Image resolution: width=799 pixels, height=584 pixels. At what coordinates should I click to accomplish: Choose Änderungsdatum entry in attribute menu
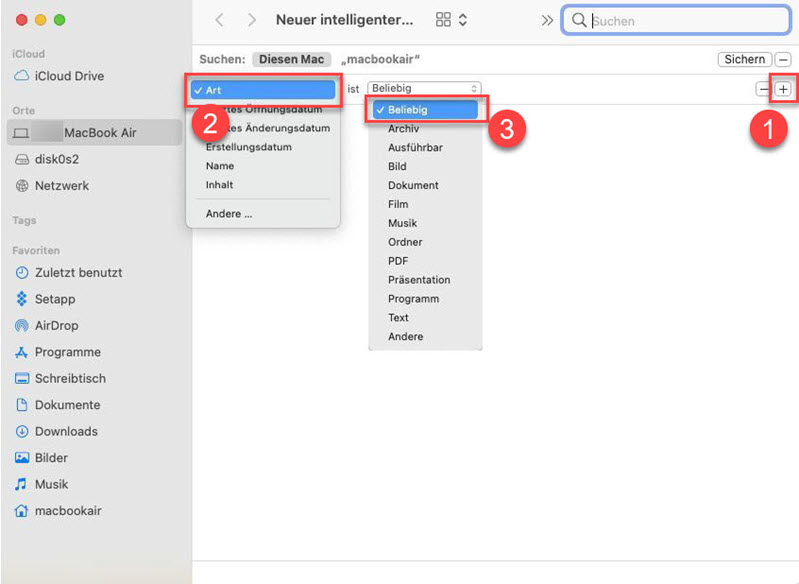tap(263, 128)
